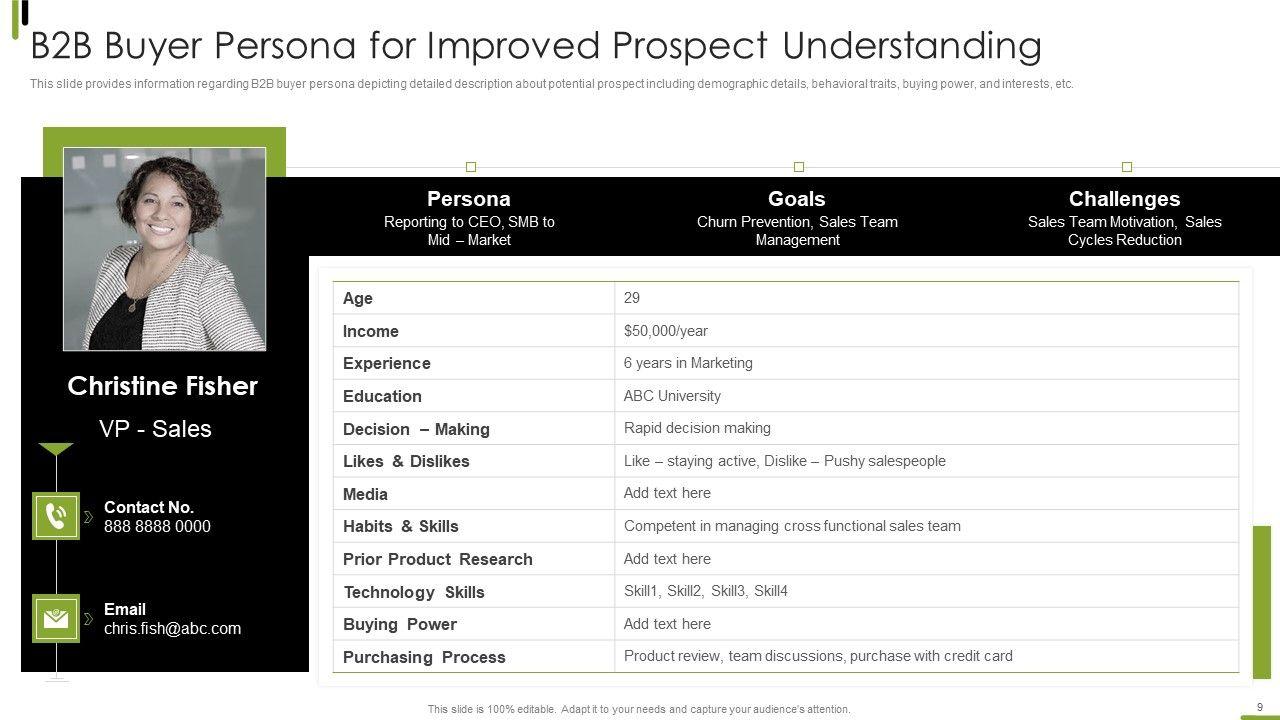This screenshot has height=720, width=1280.
Task: Click the chevron beside Email label
Action: [x=89, y=619]
